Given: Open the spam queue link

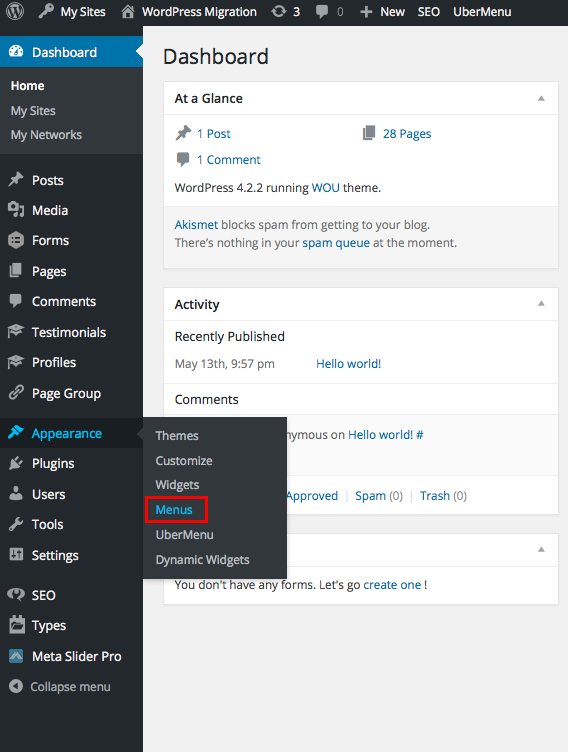Looking at the screenshot, I should coord(336,243).
